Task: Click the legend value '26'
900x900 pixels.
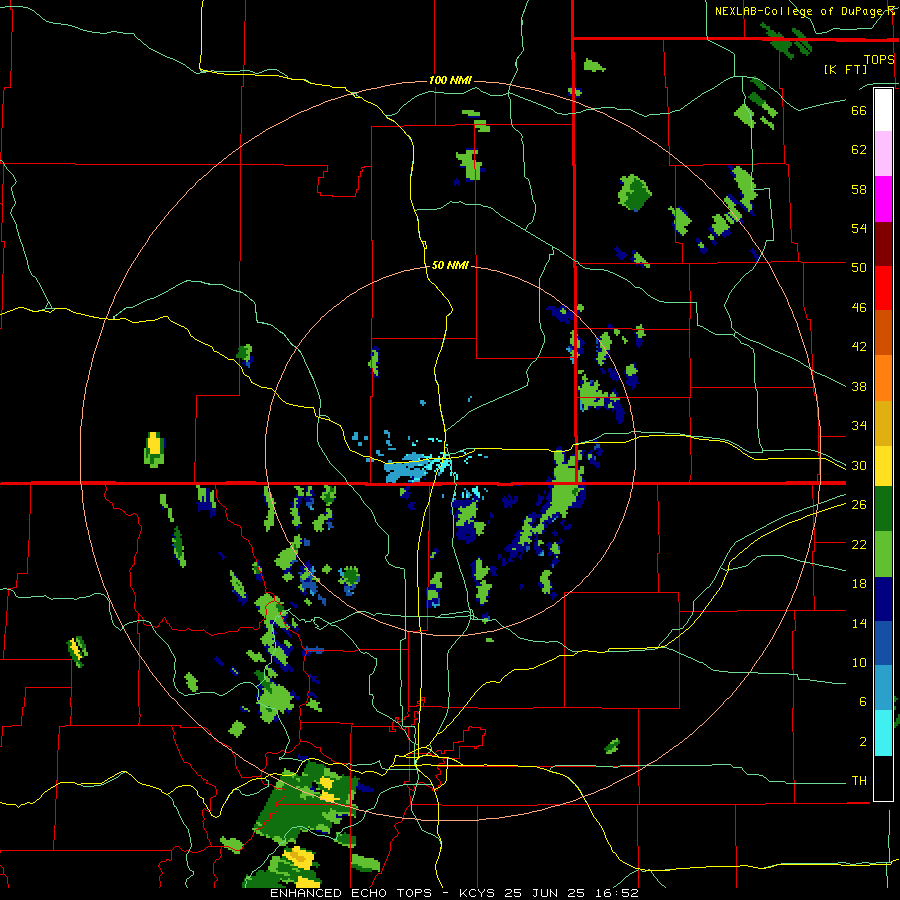Action: click(x=859, y=505)
